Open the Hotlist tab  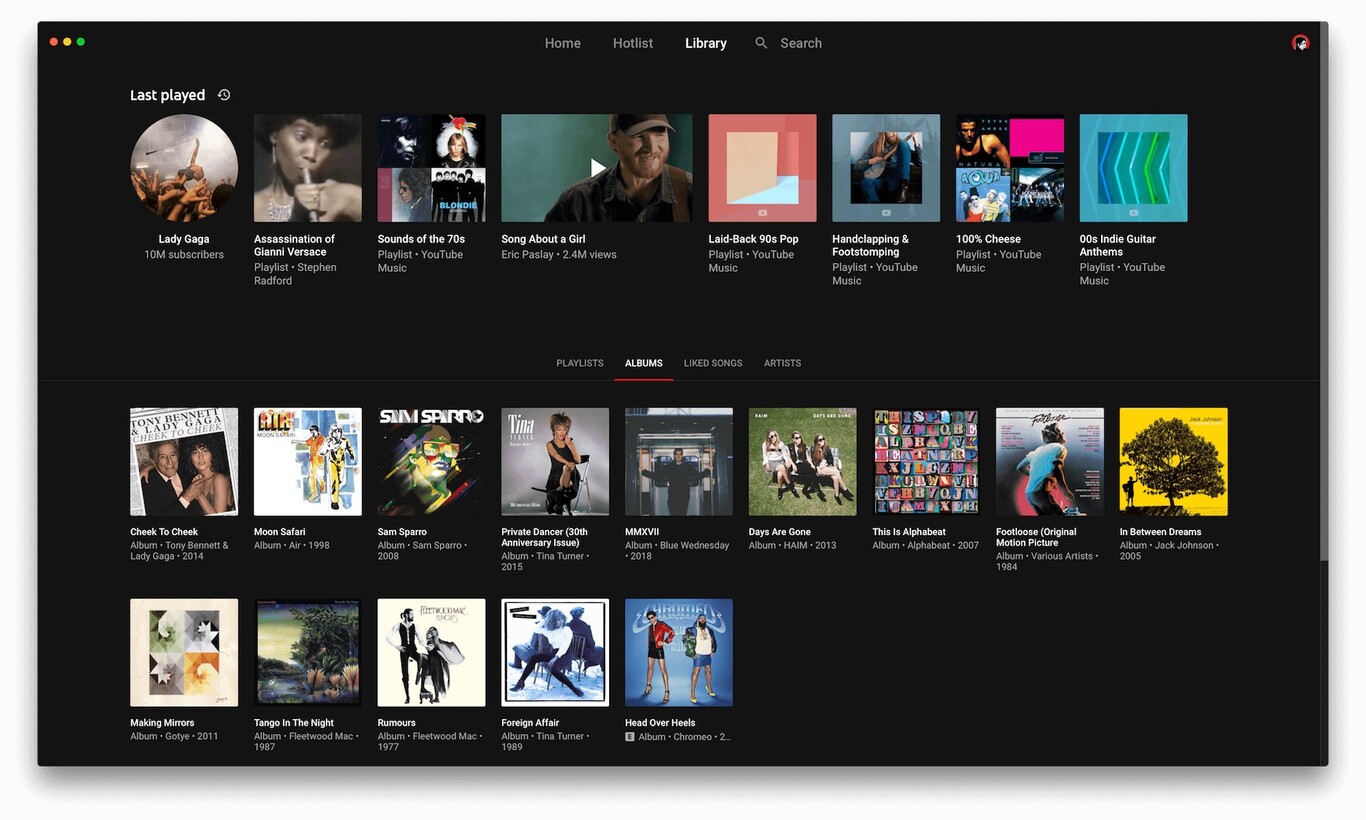pos(632,43)
